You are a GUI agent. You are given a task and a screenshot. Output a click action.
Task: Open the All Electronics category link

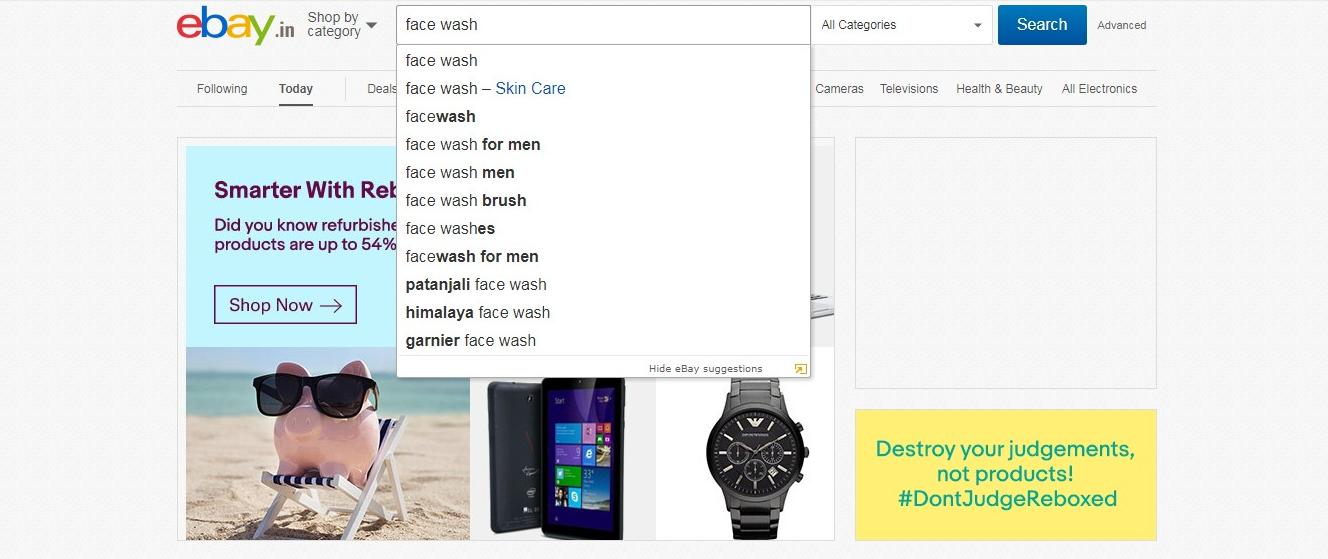(1099, 89)
